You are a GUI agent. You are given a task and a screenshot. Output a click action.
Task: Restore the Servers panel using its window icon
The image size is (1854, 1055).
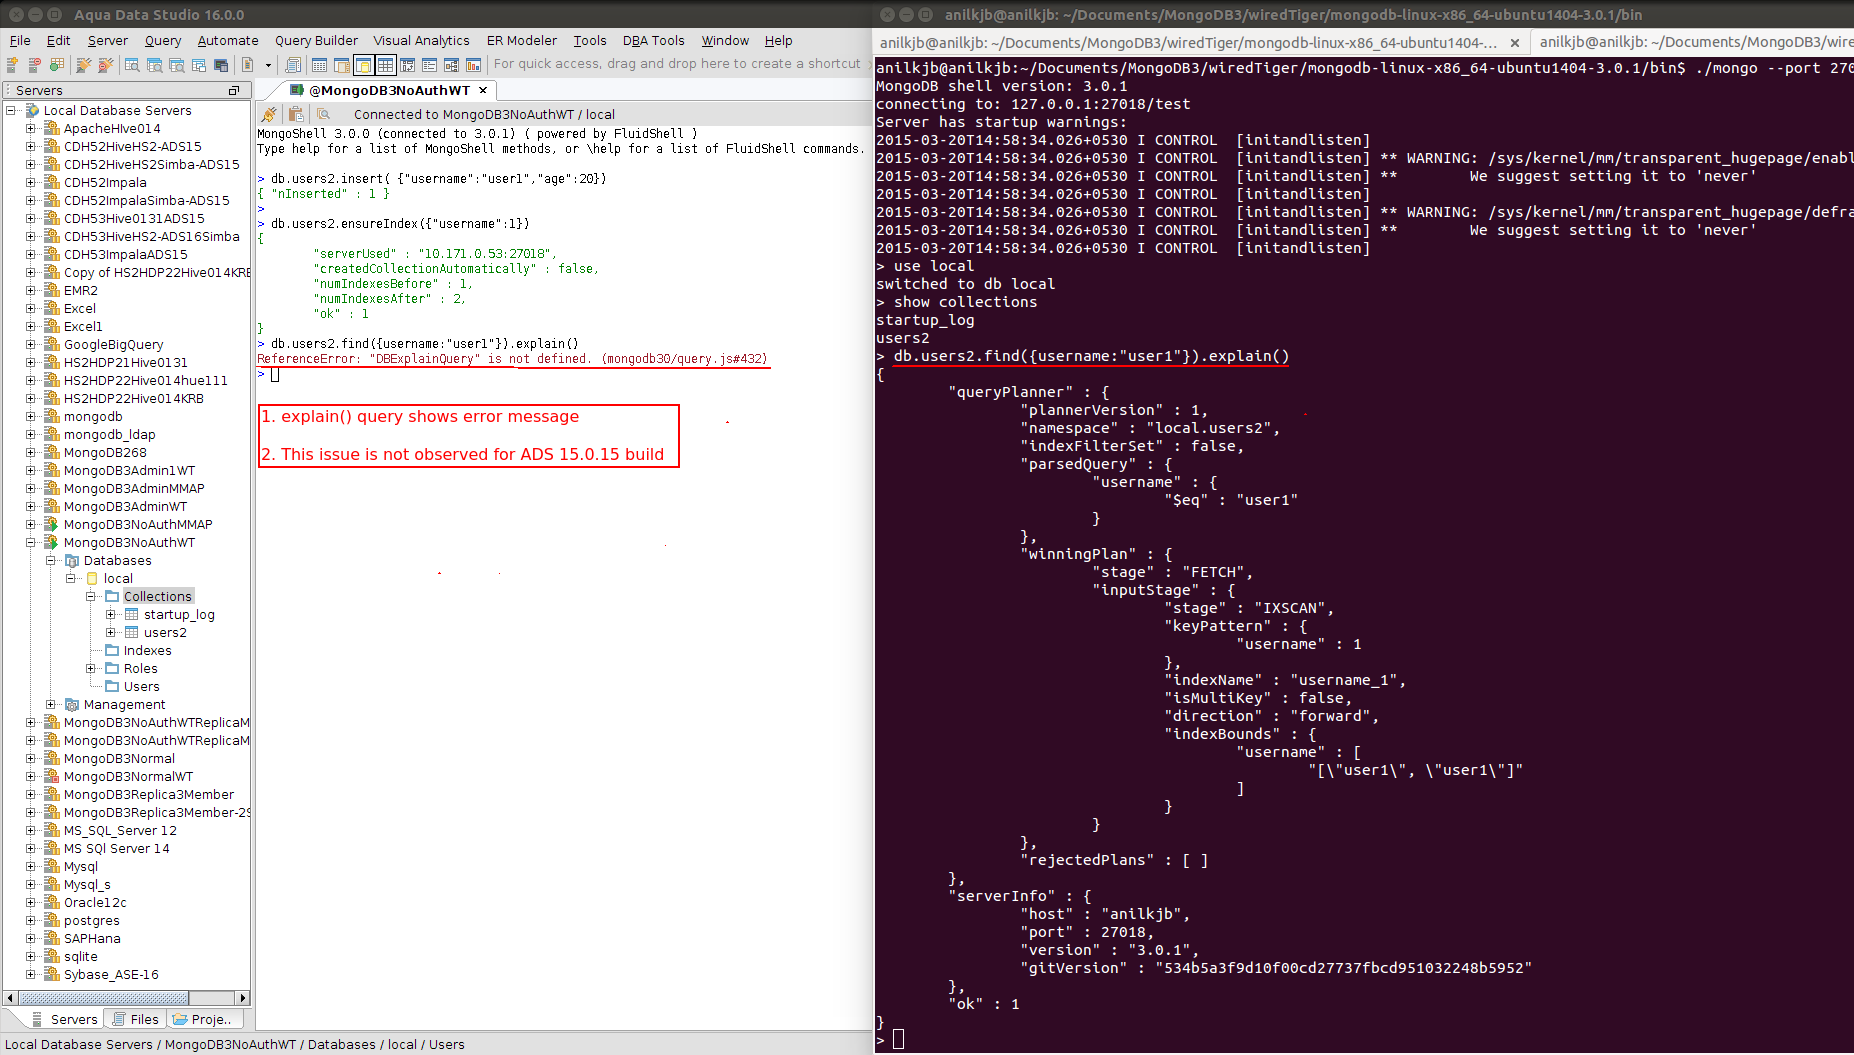point(234,90)
